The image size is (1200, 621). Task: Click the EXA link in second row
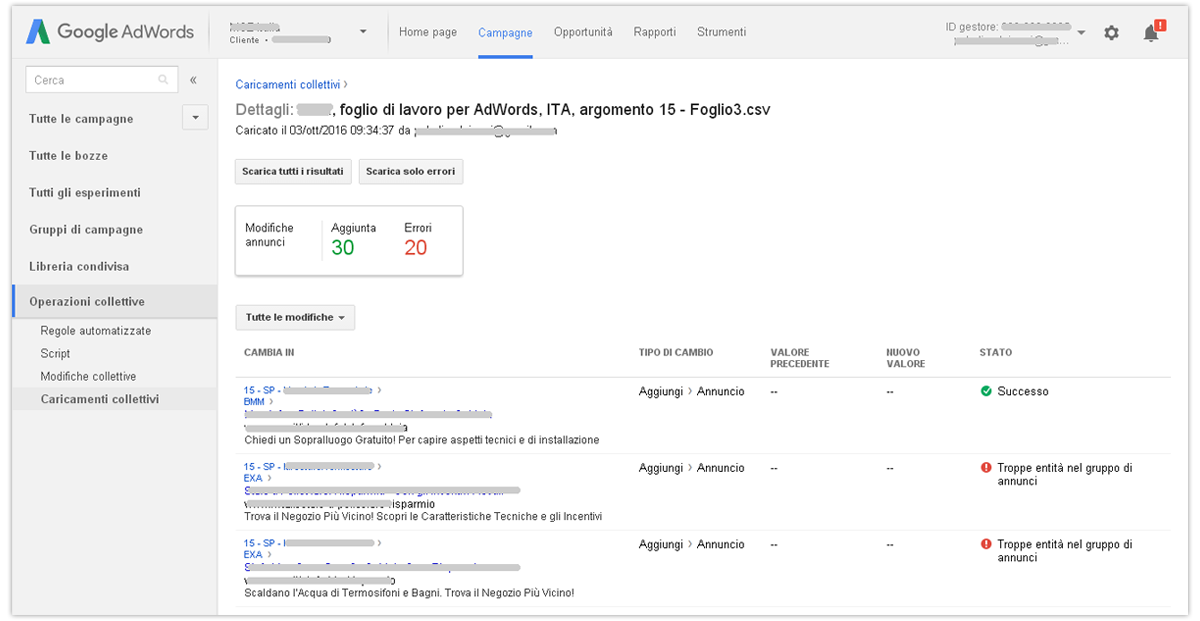pos(253,478)
